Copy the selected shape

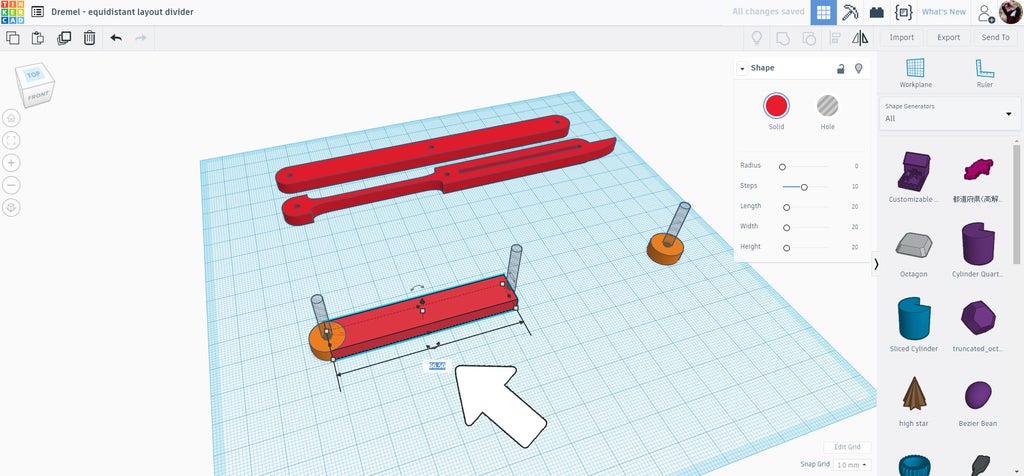click(x=12, y=38)
